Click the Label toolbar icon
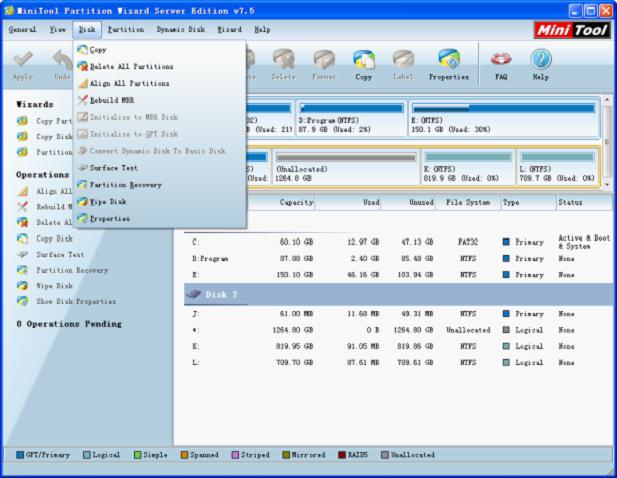 (x=403, y=59)
